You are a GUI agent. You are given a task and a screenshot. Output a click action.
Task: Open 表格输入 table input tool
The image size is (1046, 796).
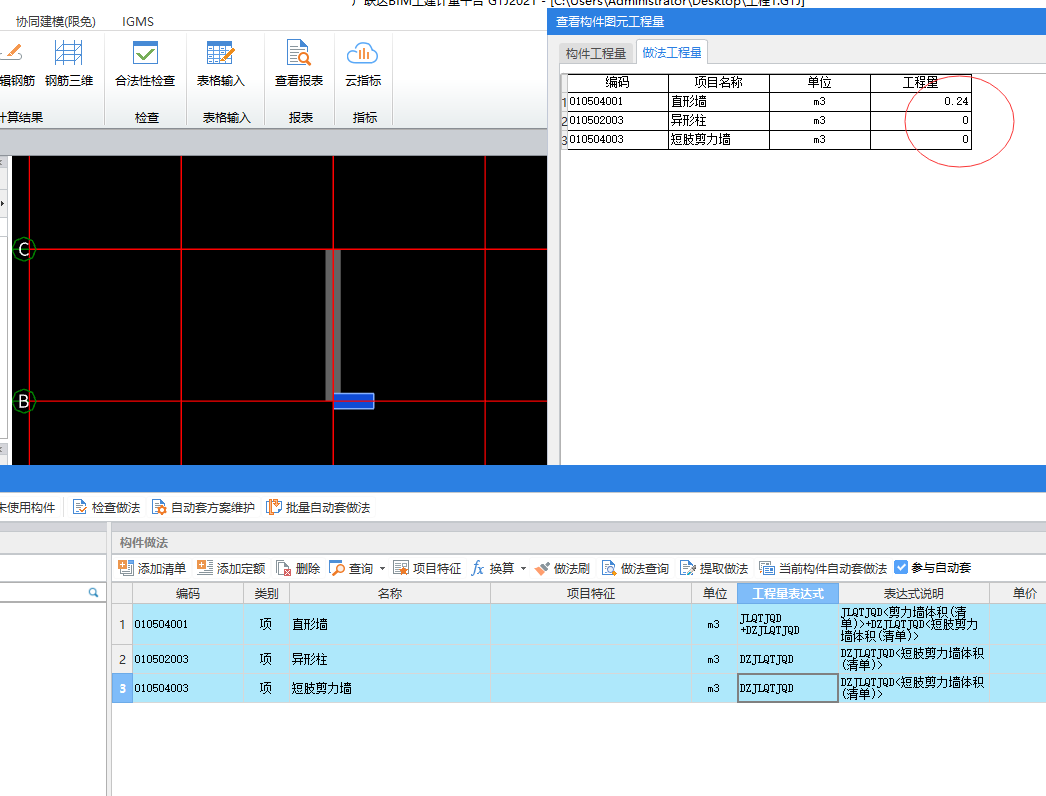(221, 63)
